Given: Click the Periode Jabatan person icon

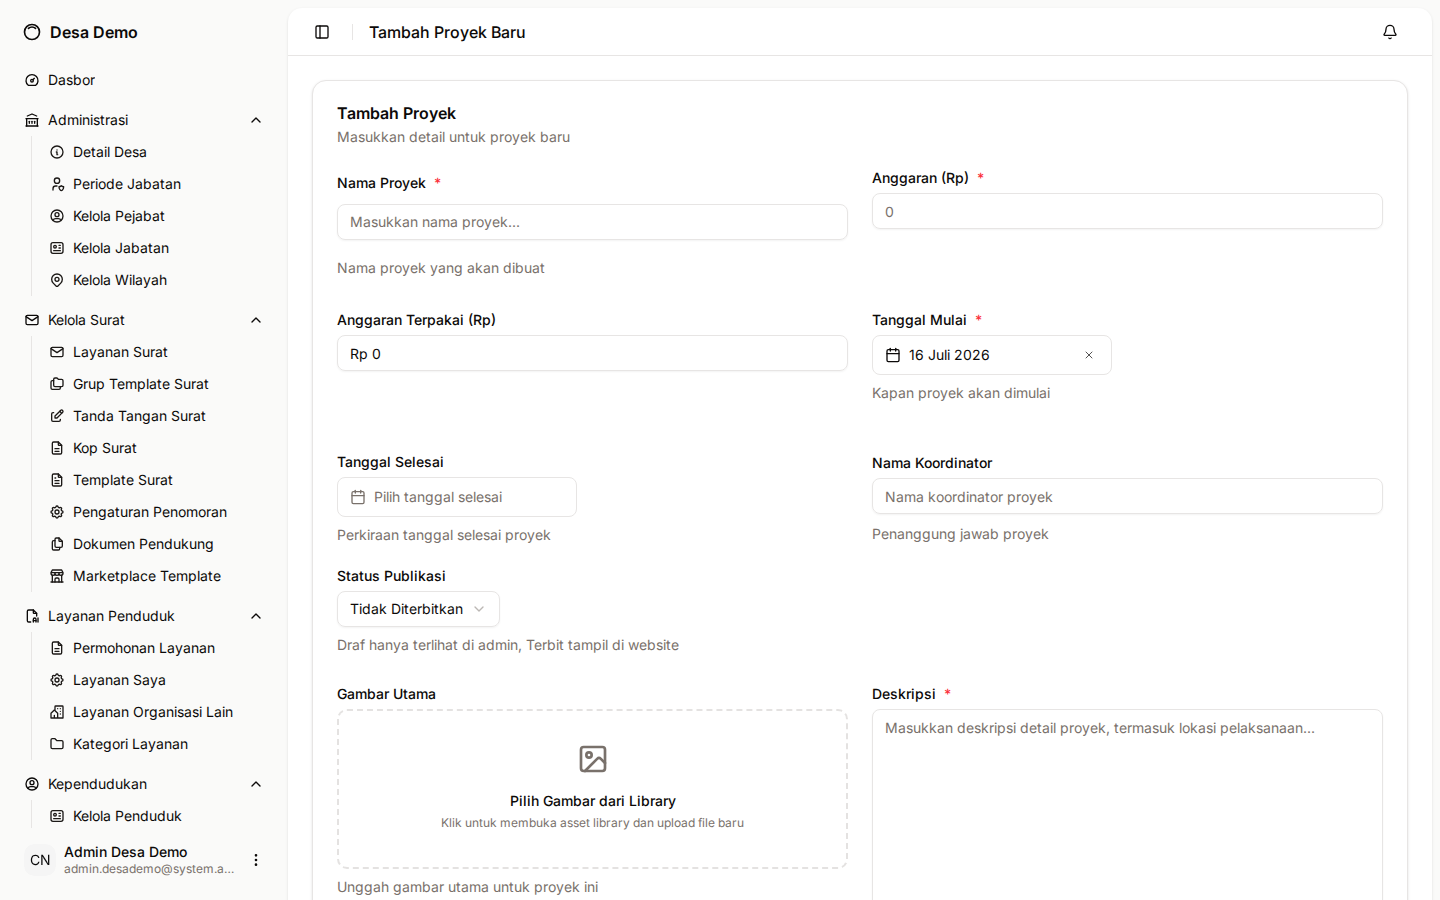Looking at the screenshot, I should click(x=57, y=184).
